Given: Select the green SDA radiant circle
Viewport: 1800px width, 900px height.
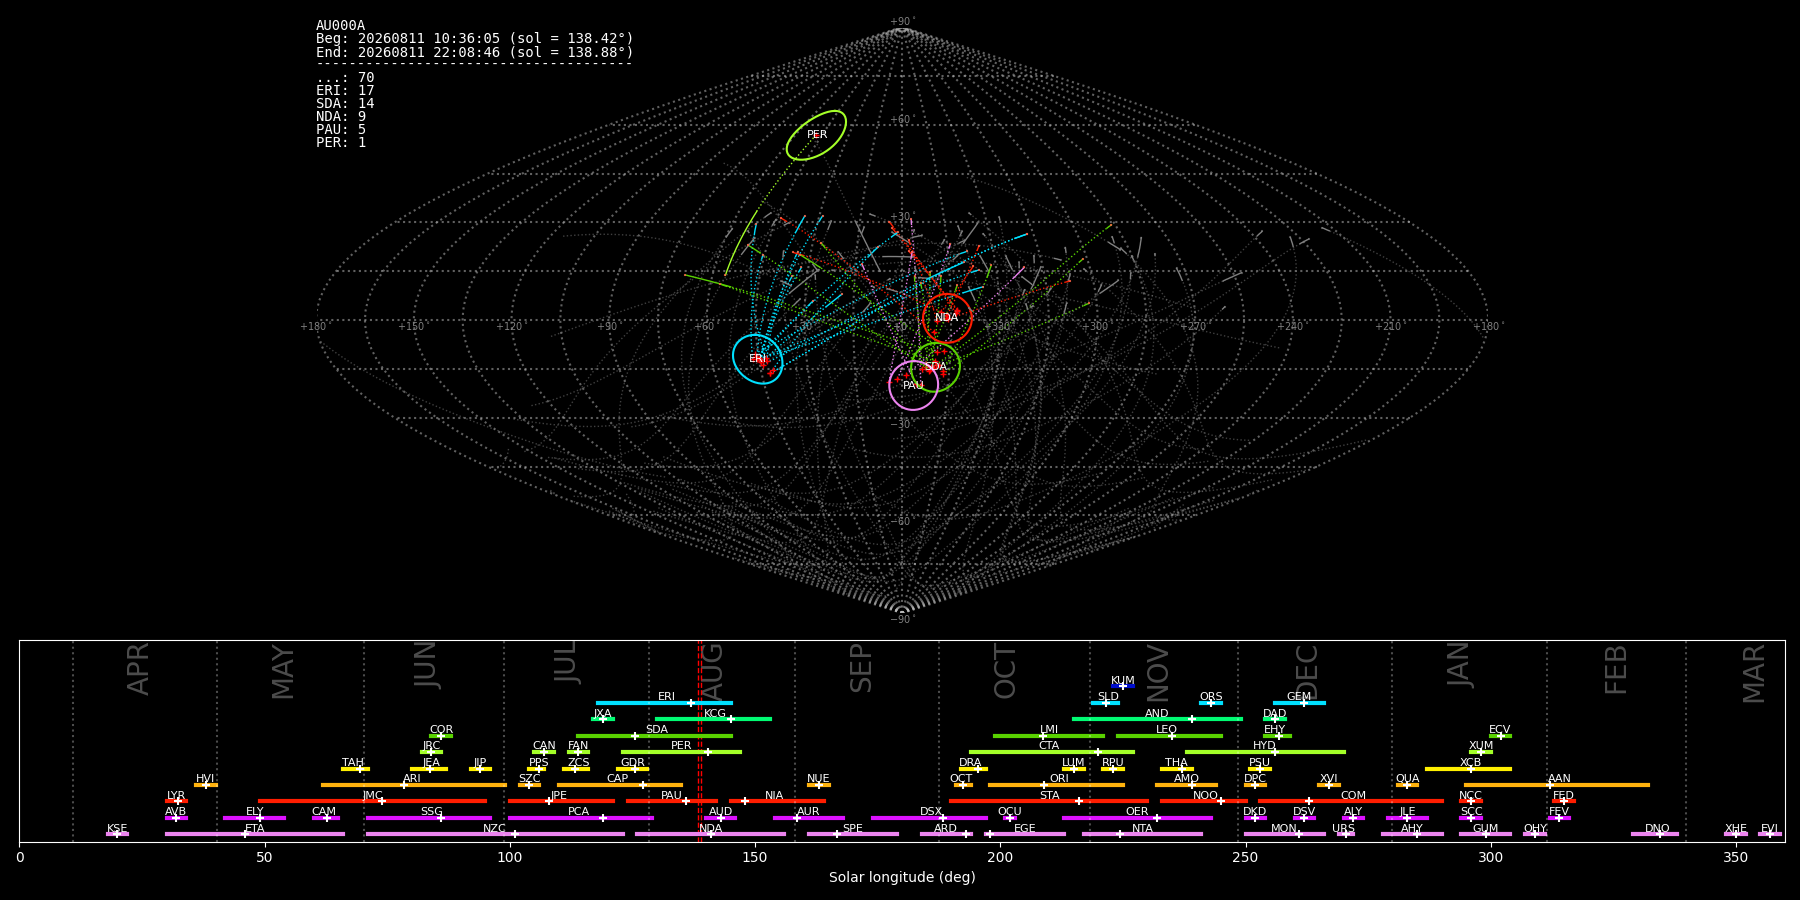Looking at the screenshot, I should tap(936, 367).
